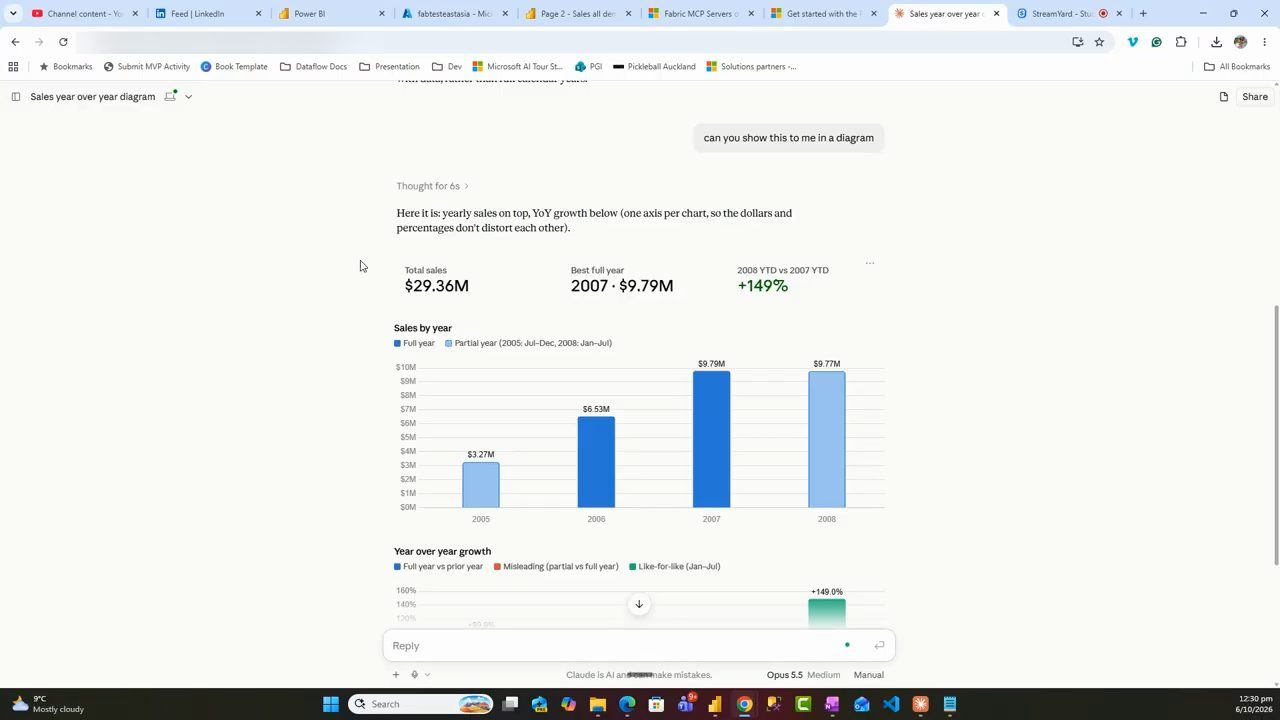Click the 2007 sales bar
The width and height of the screenshot is (1280, 720).
[711, 439]
